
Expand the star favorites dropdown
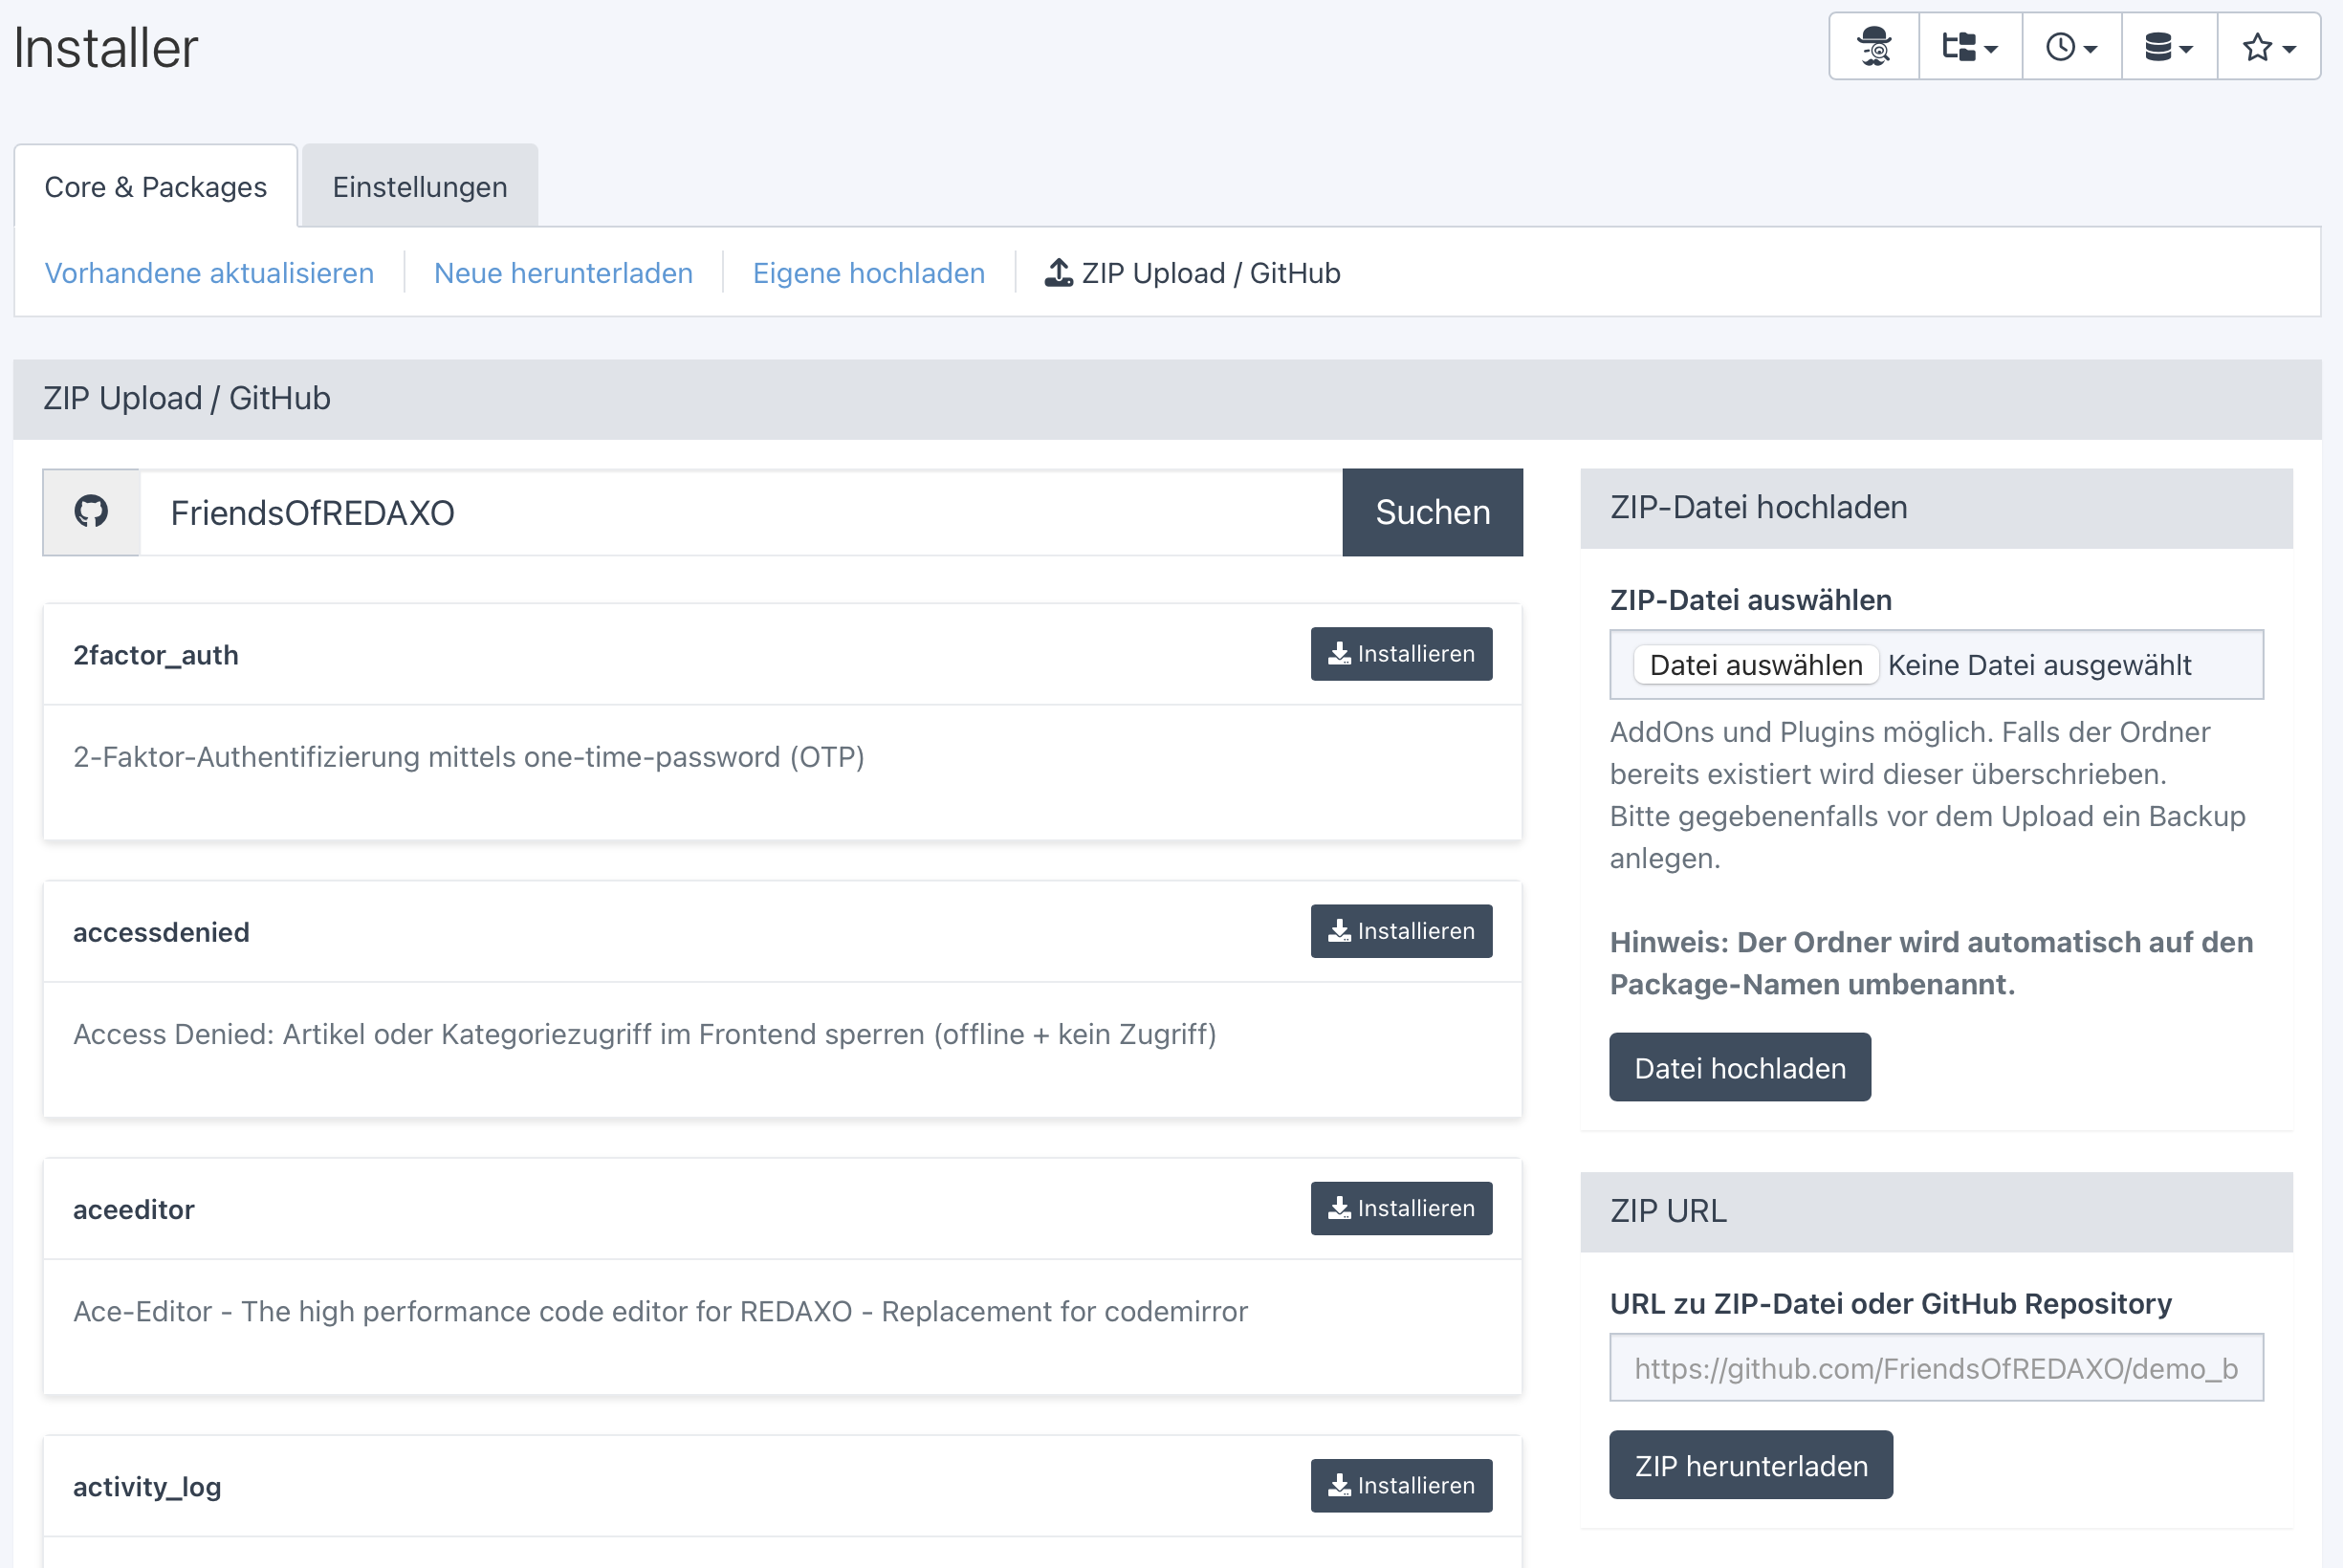pos(2268,47)
